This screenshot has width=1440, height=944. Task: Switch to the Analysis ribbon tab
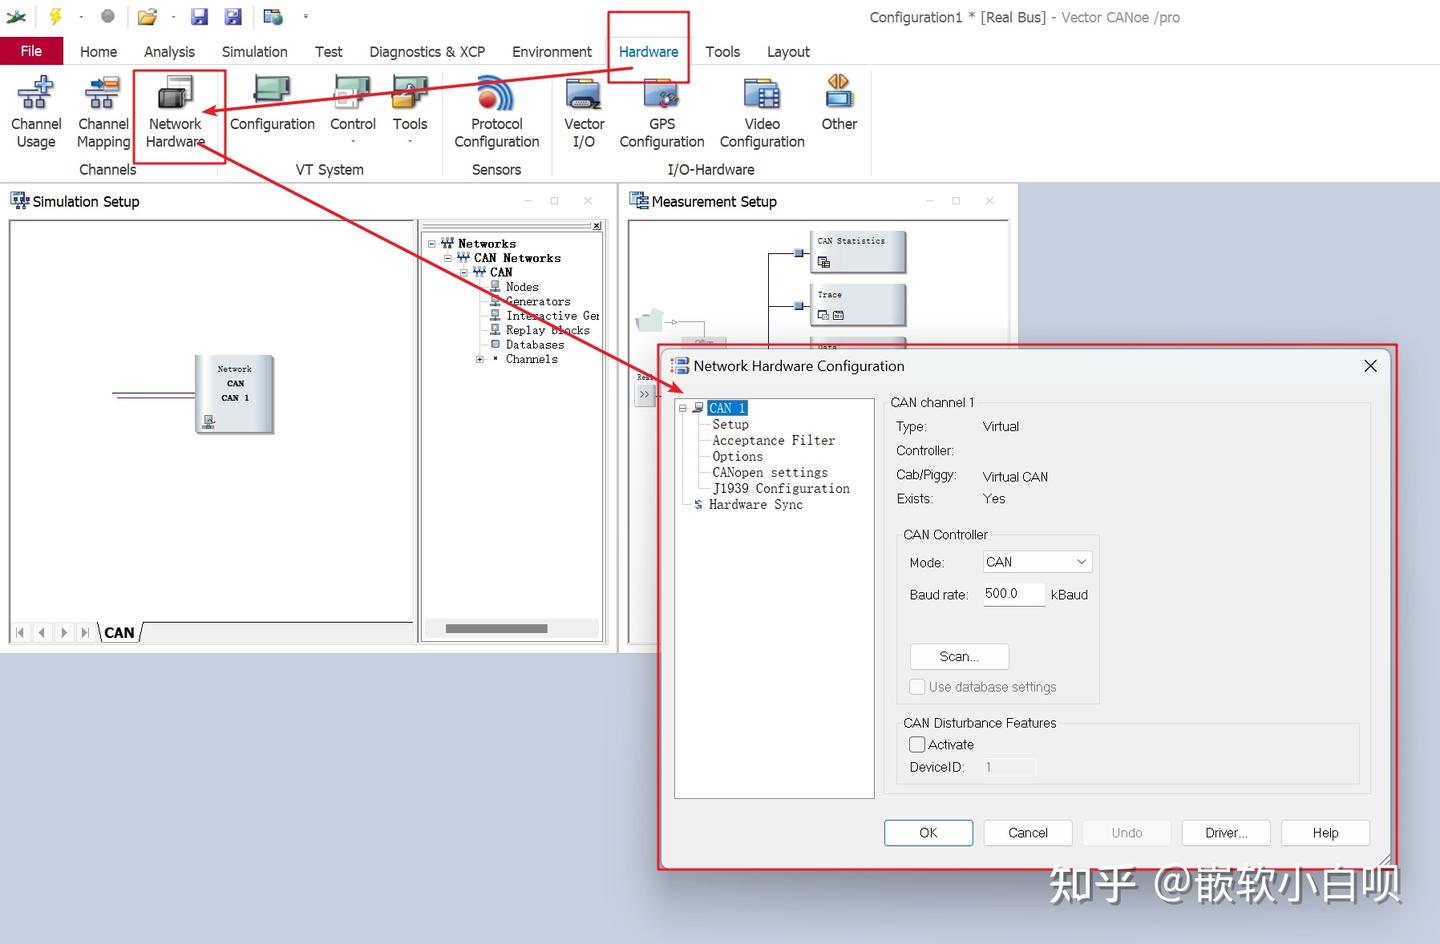pos(169,52)
